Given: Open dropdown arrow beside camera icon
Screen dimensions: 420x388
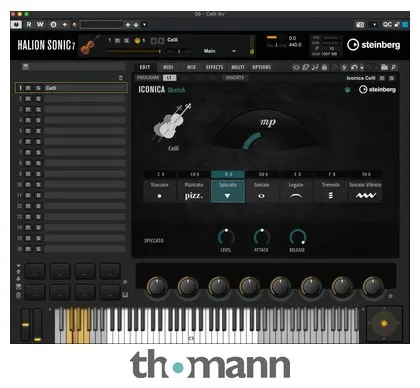Looking at the screenshot, I should point(374,25).
